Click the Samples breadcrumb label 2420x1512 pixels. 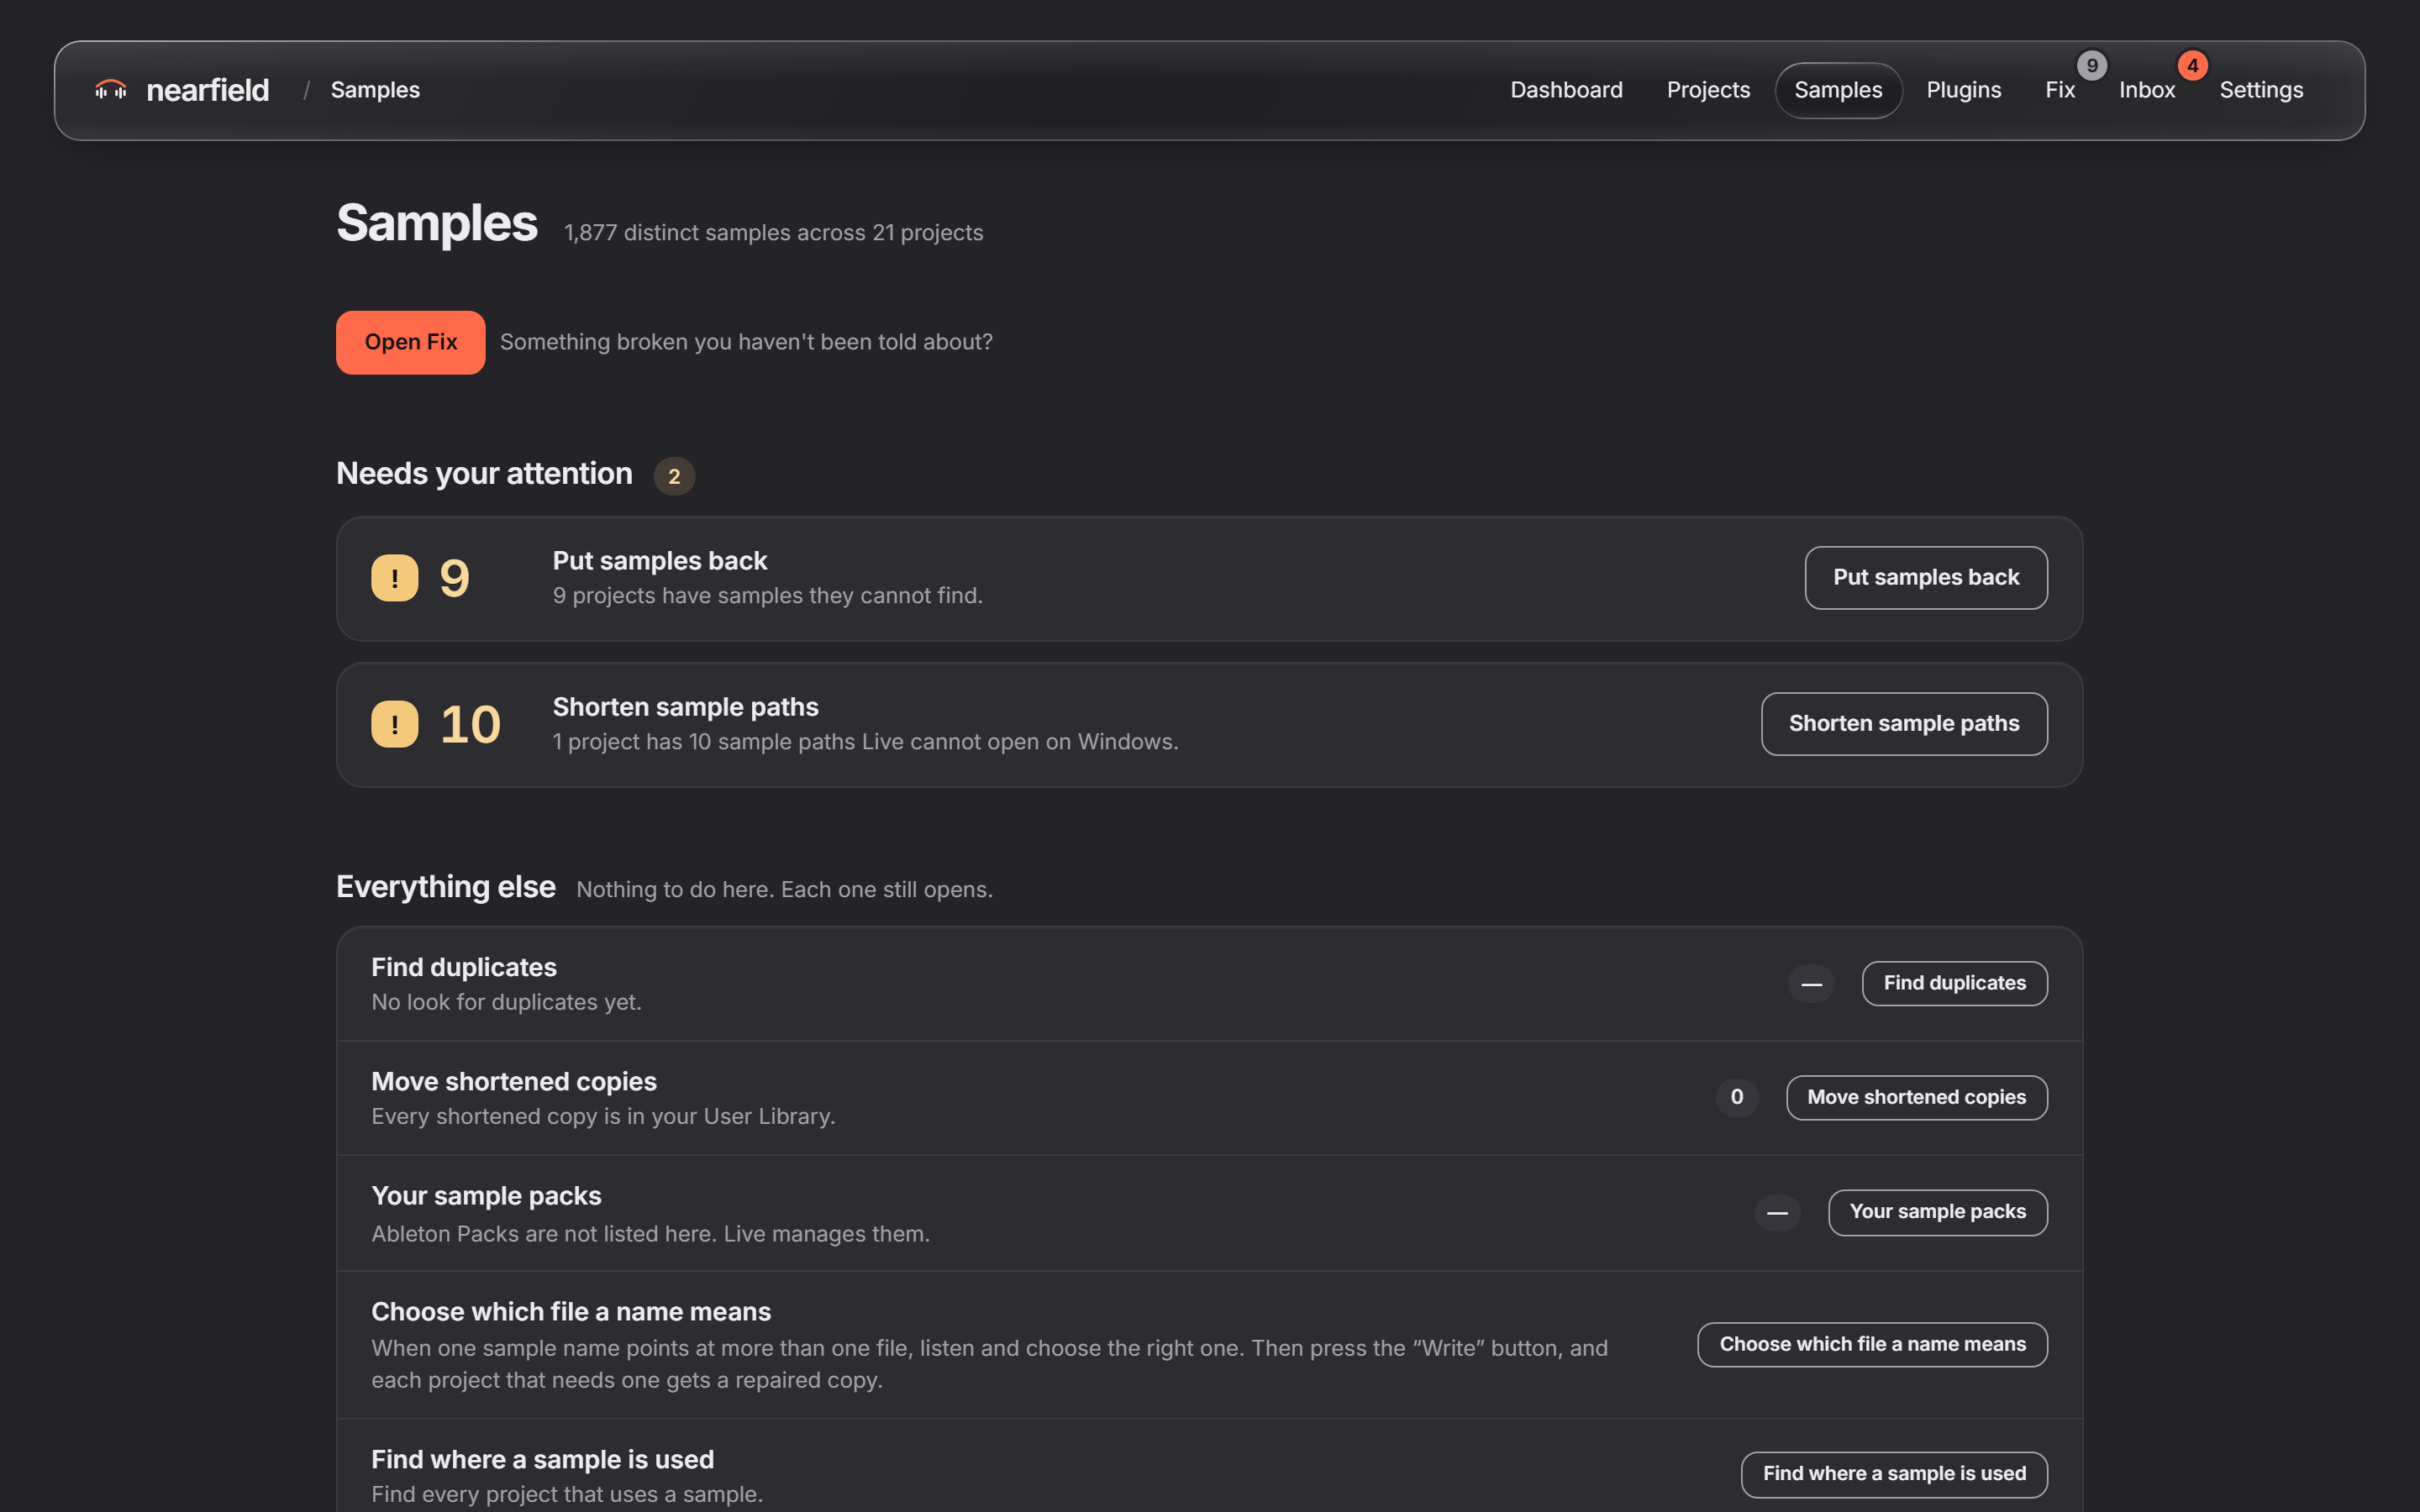pos(375,90)
